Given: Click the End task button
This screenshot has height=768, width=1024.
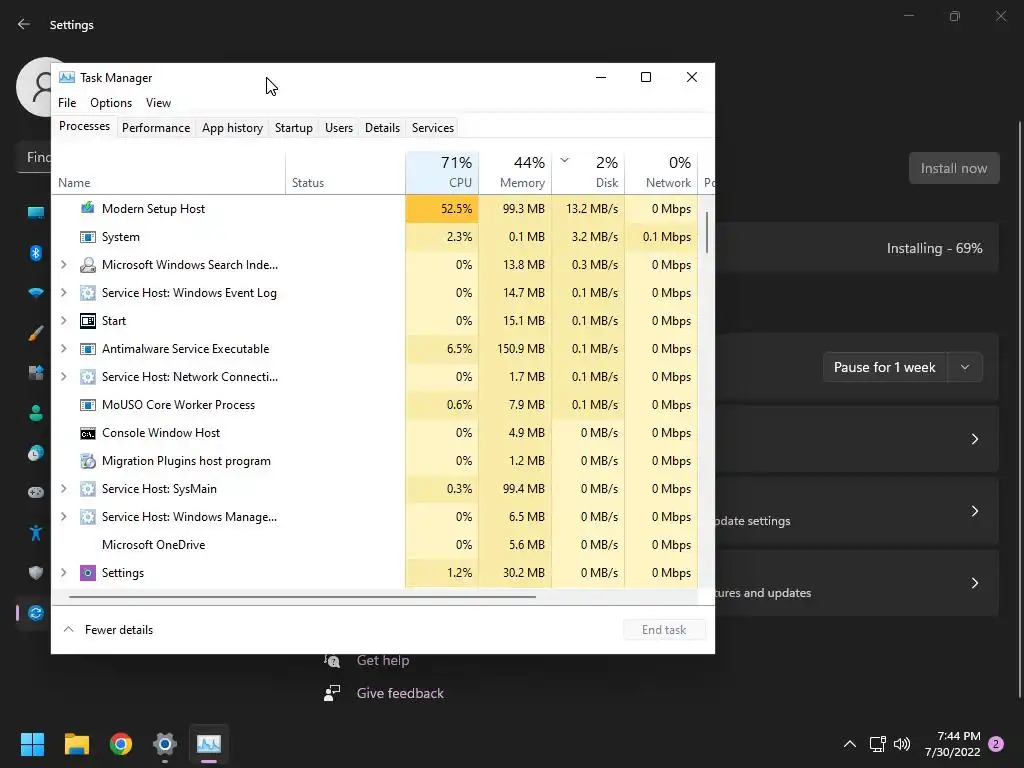Looking at the screenshot, I should point(664,630).
